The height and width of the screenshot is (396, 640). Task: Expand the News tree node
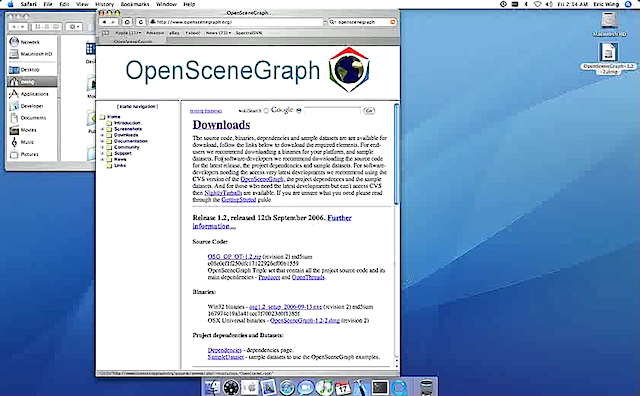click(102, 160)
